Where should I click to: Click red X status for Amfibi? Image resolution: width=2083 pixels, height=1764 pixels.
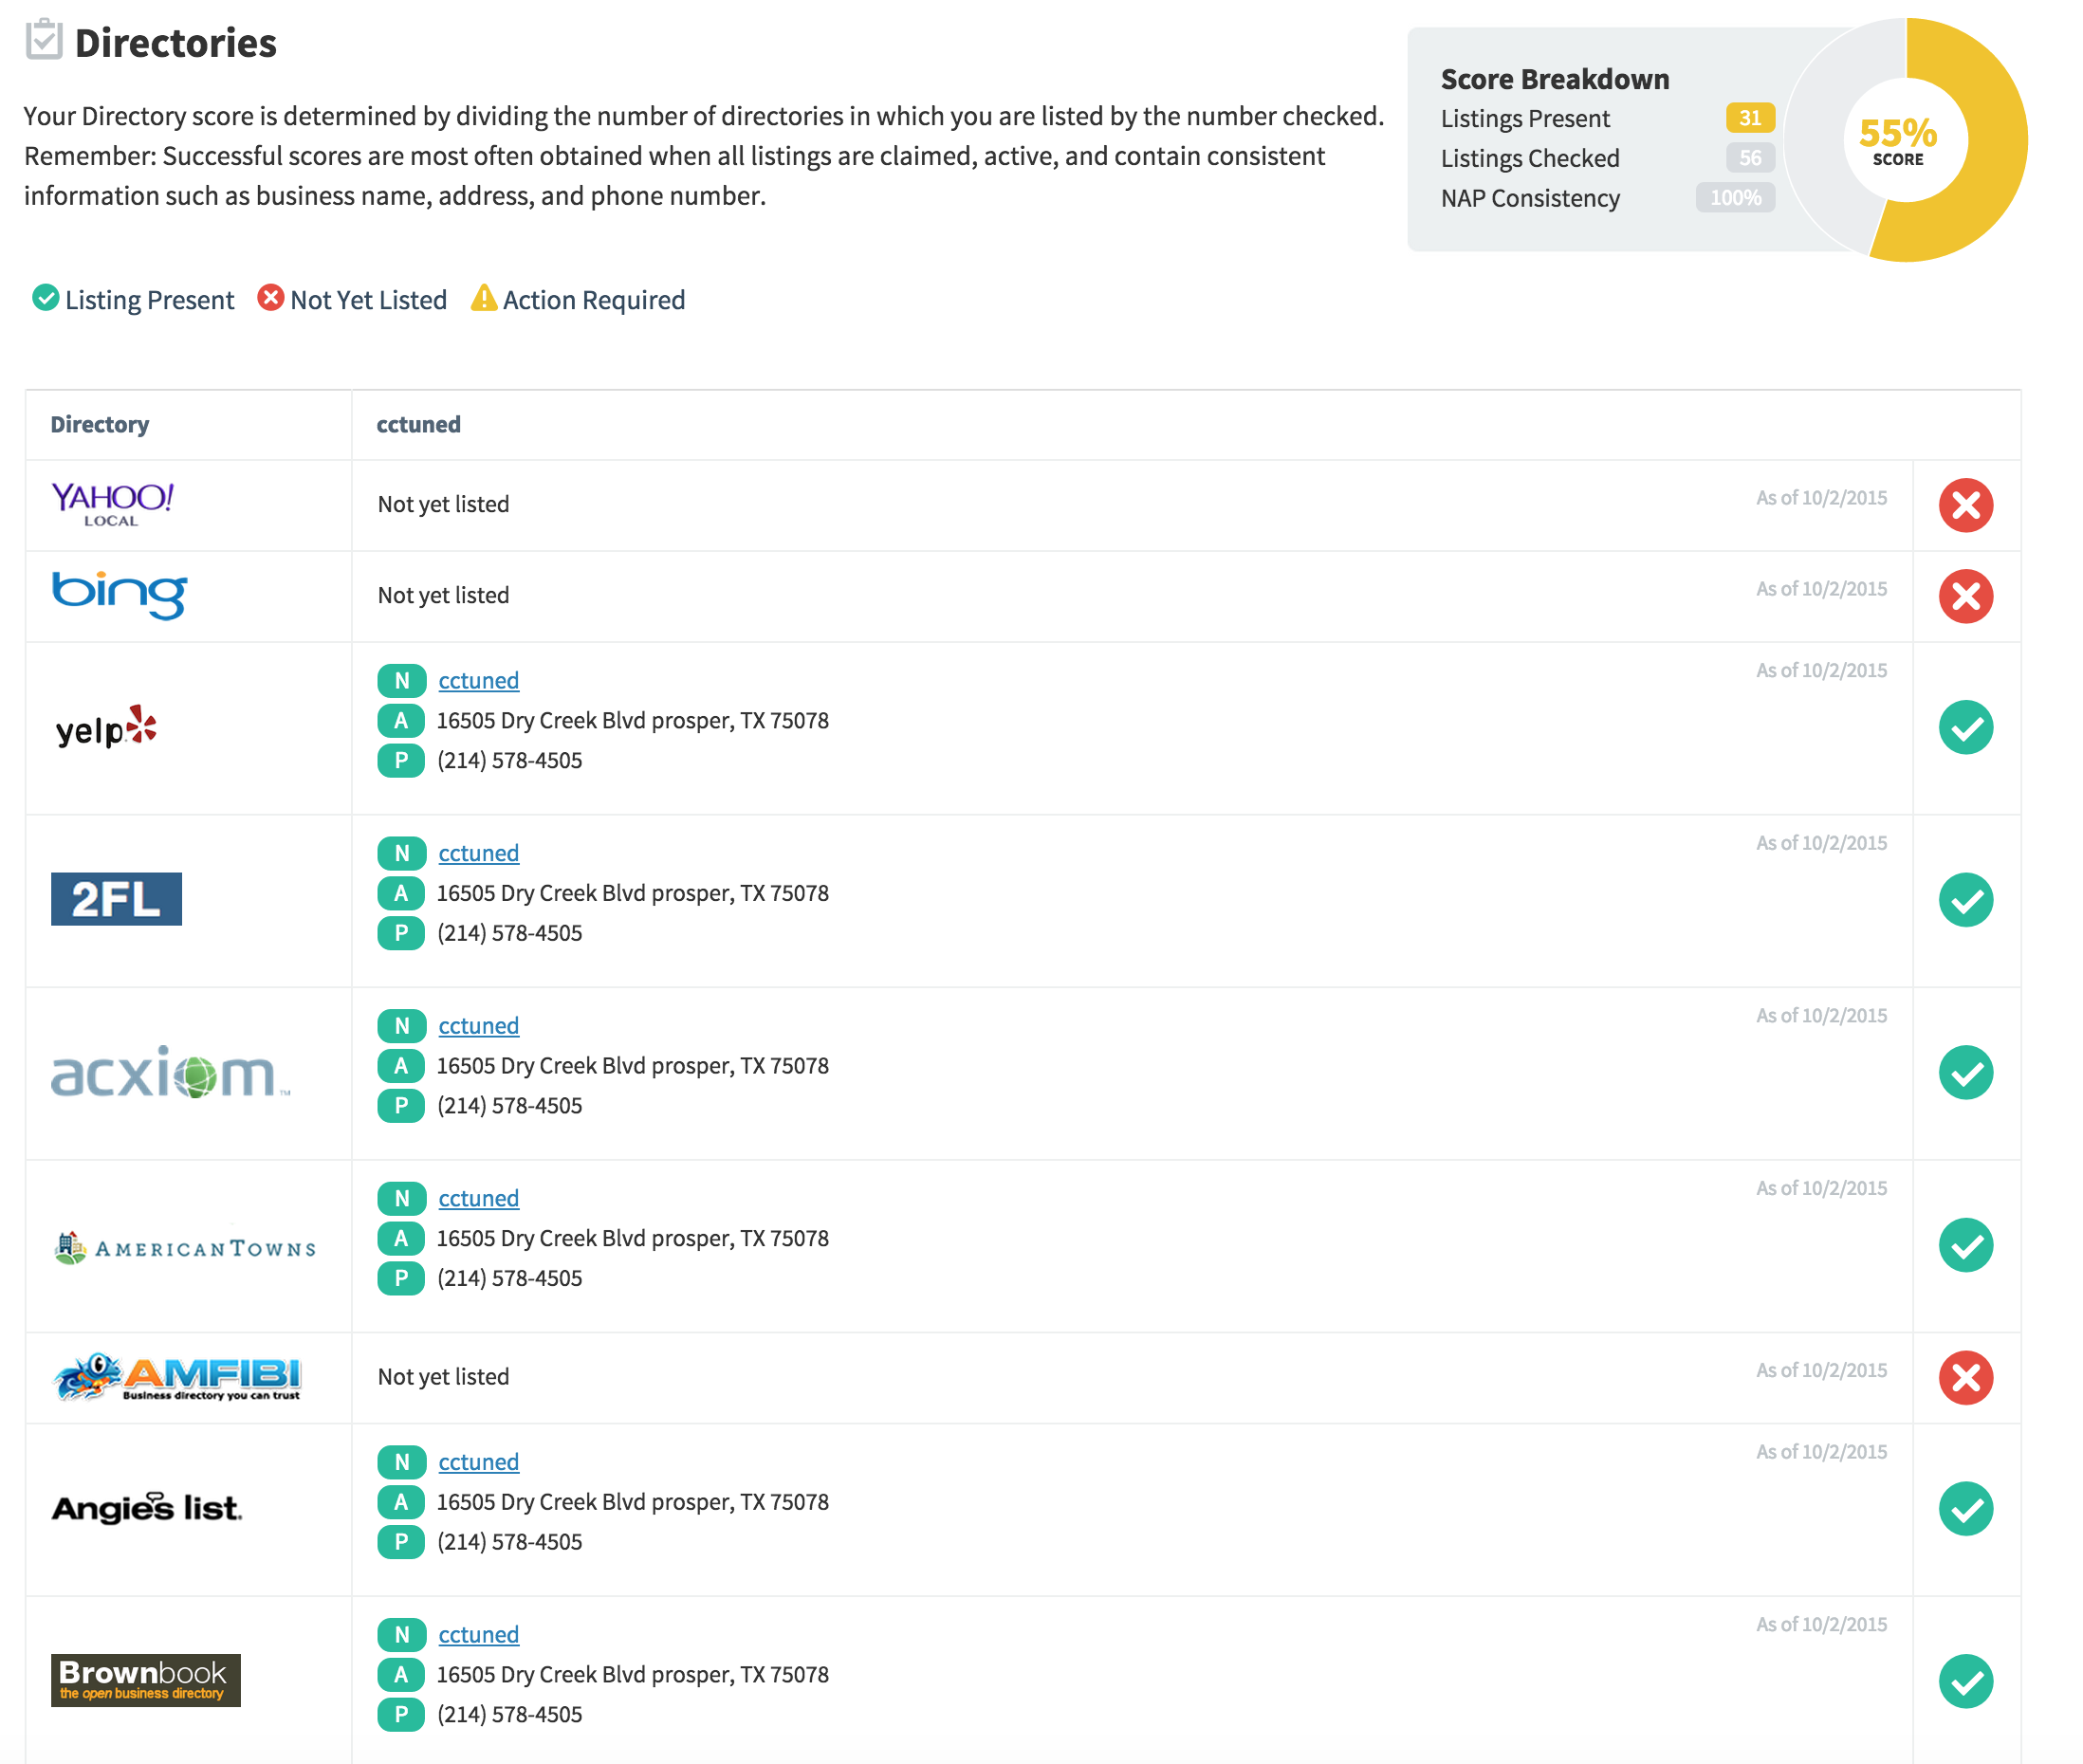point(1964,1377)
